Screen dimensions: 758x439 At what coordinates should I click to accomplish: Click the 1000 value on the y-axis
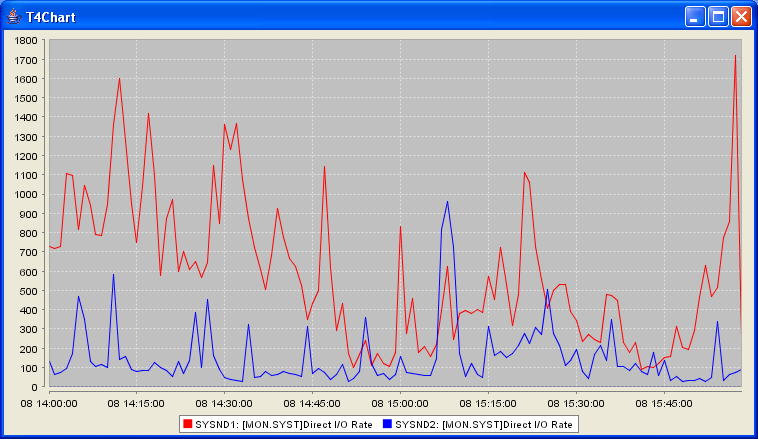pos(27,195)
